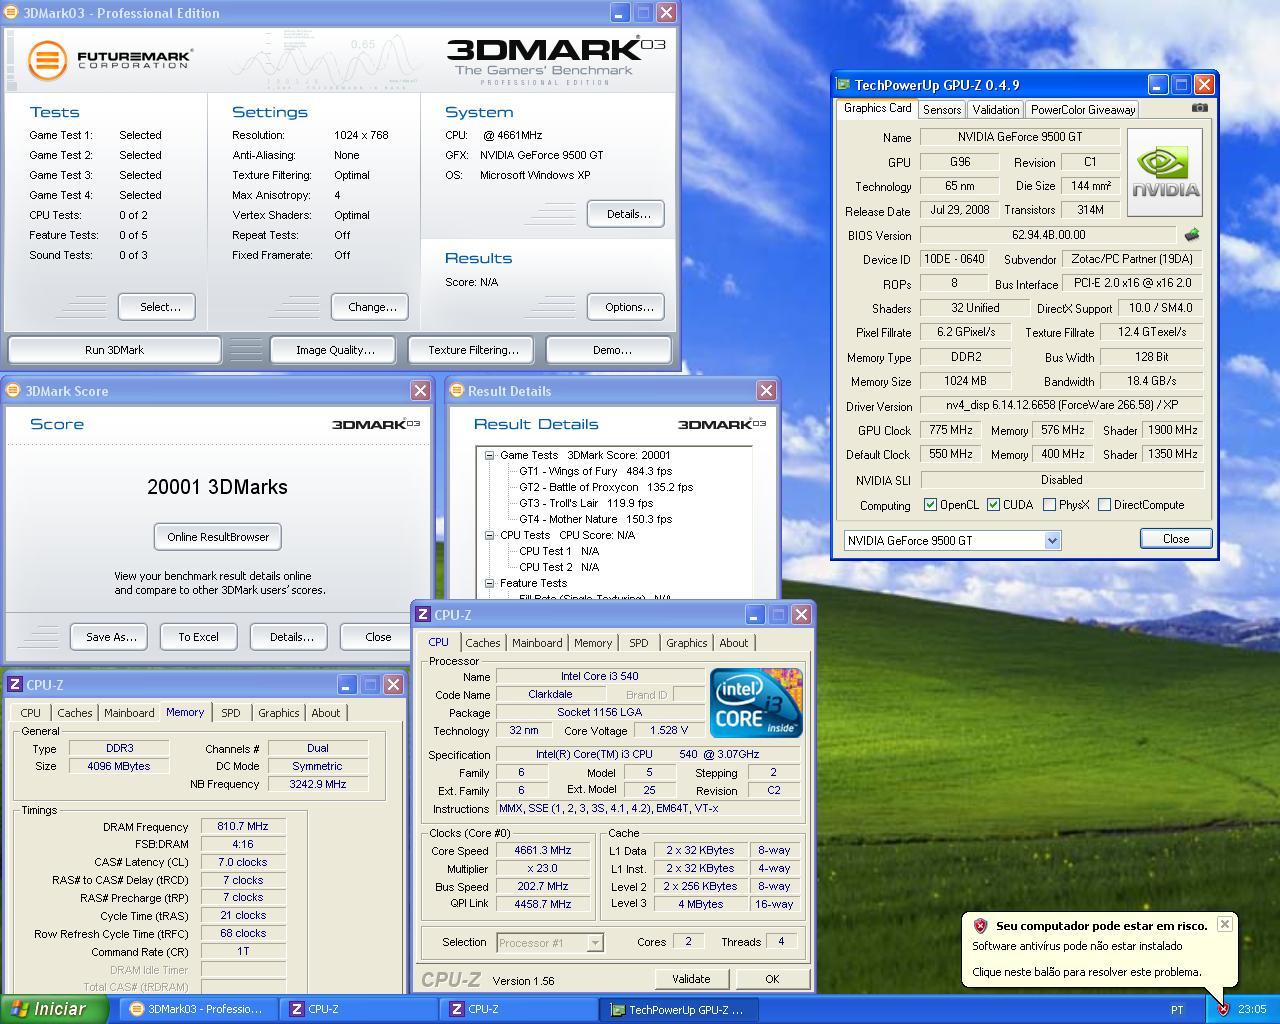Open the Caches tab in the front CPU-Z window
Screen dimensions: 1280x1024
tap(482, 643)
